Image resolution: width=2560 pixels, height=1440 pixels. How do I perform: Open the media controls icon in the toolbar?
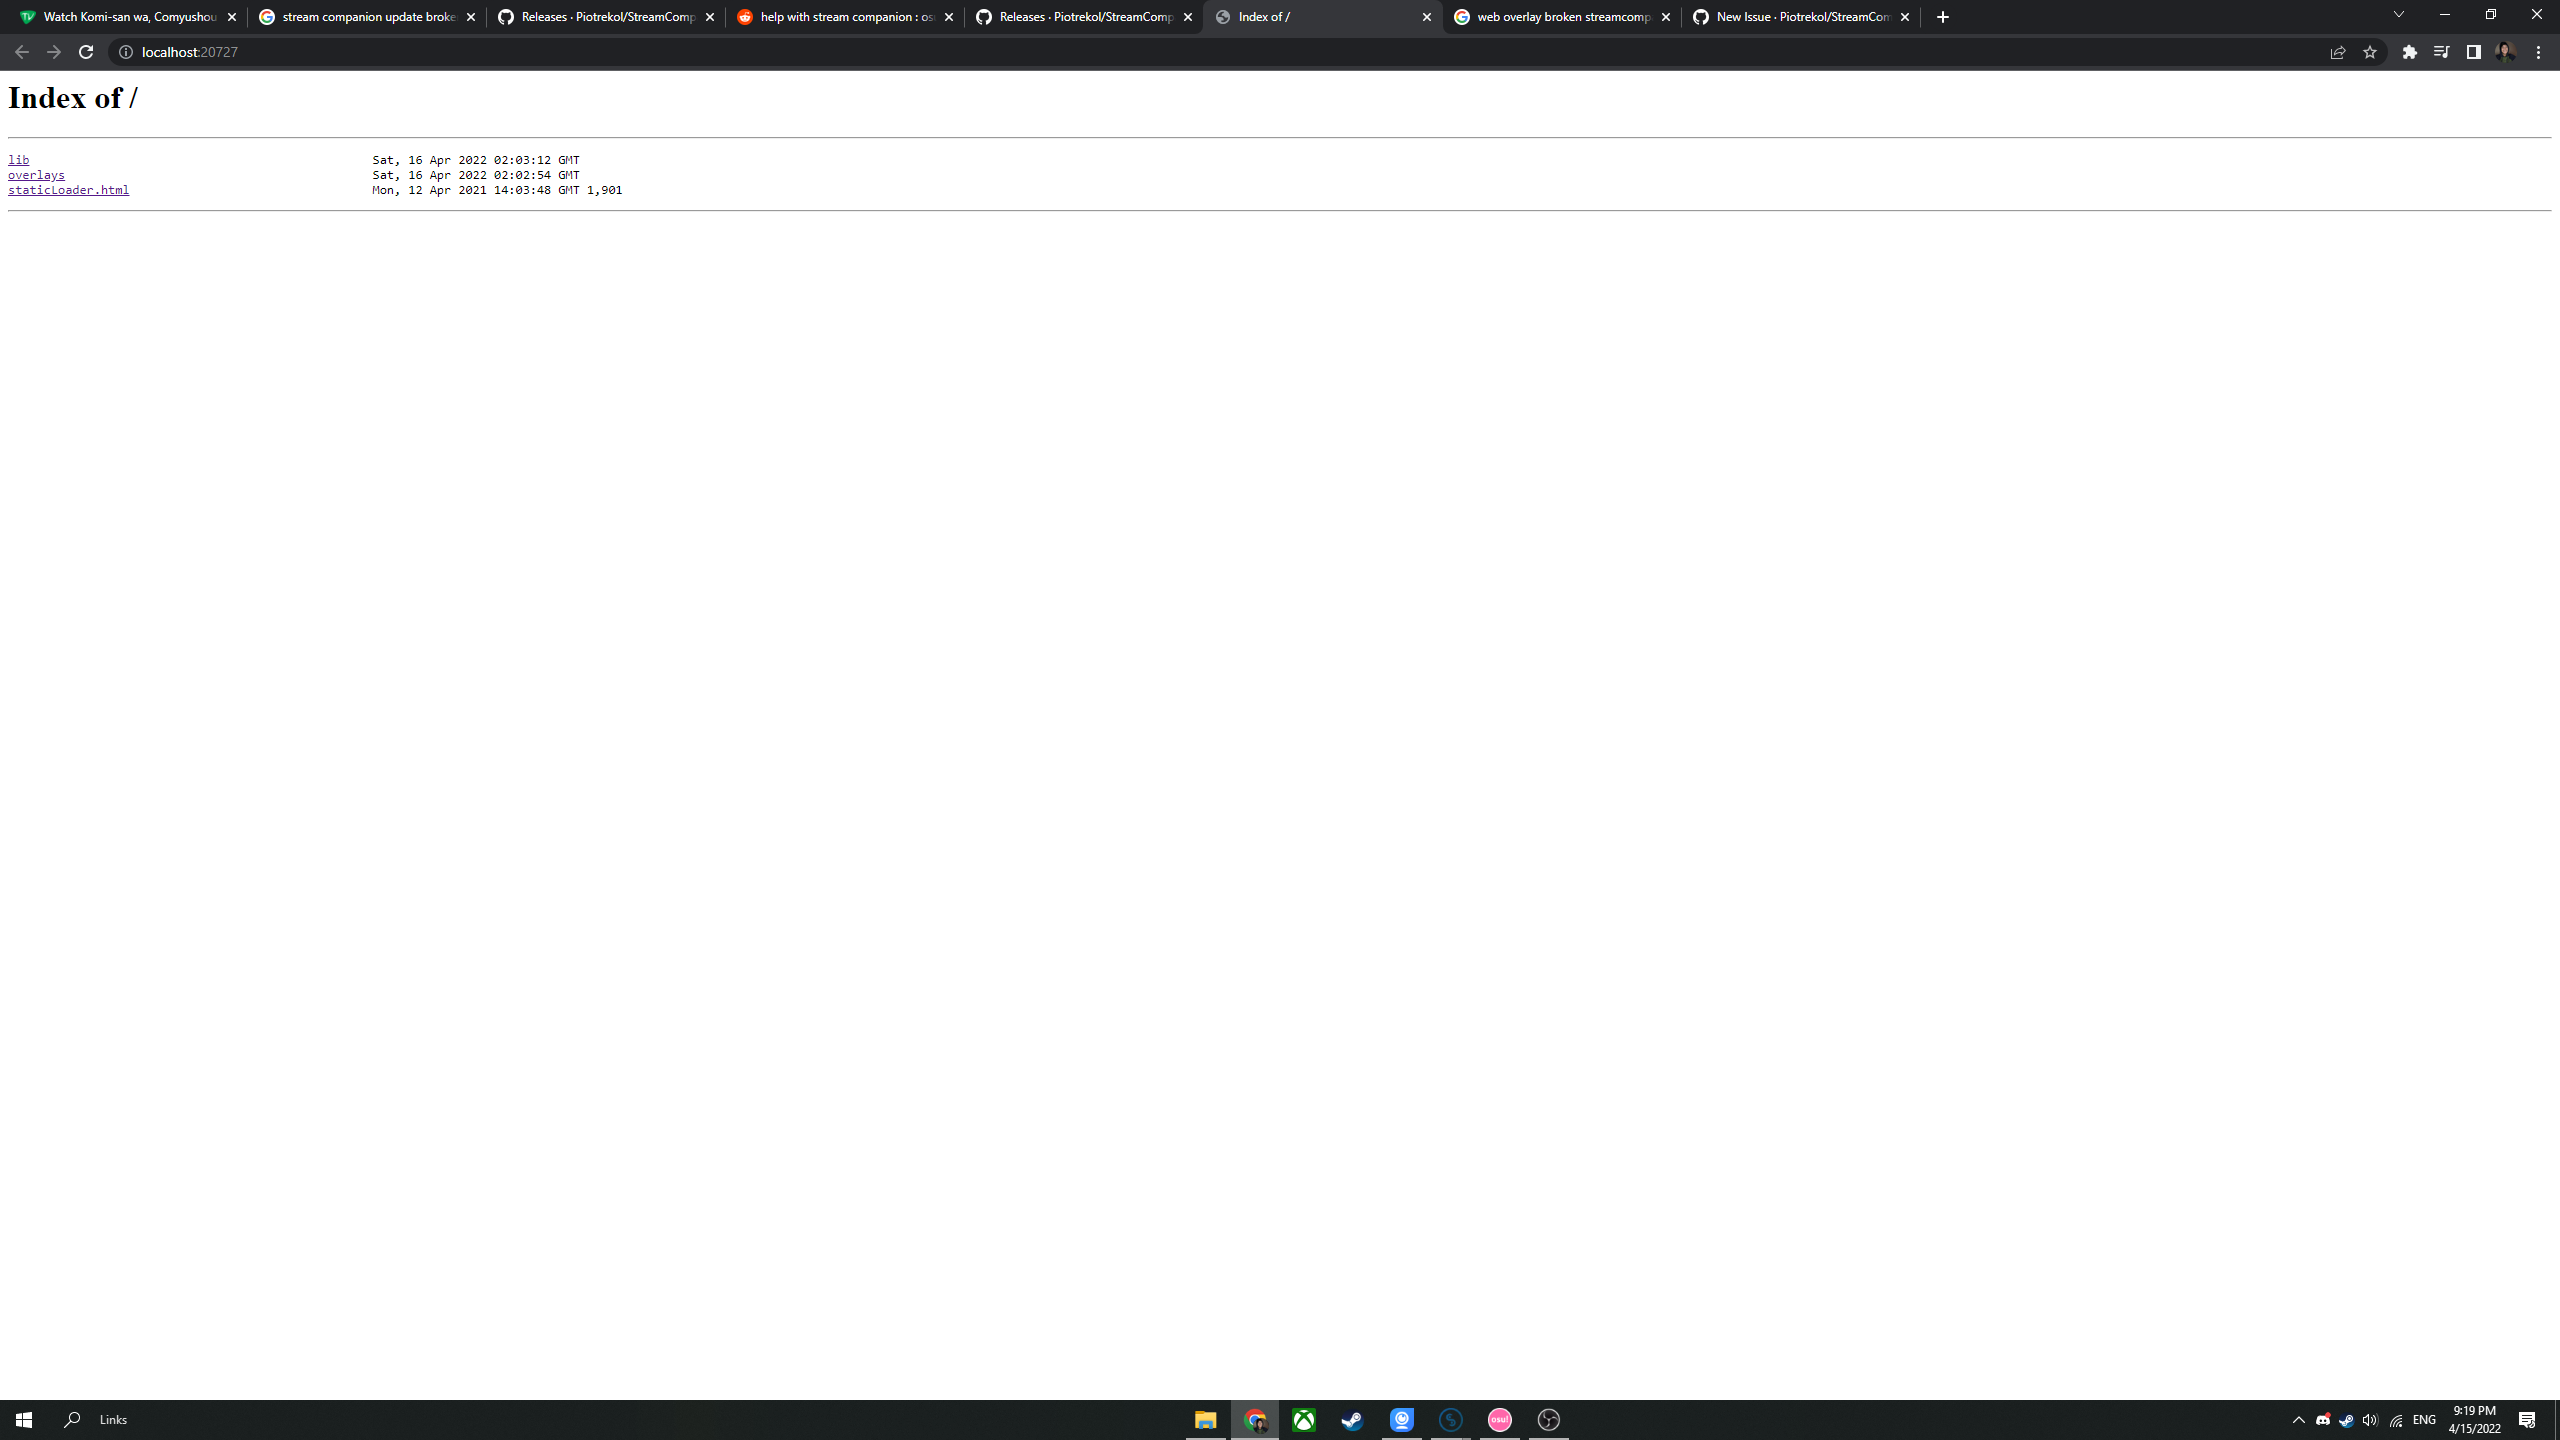click(x=2442, y=52)
